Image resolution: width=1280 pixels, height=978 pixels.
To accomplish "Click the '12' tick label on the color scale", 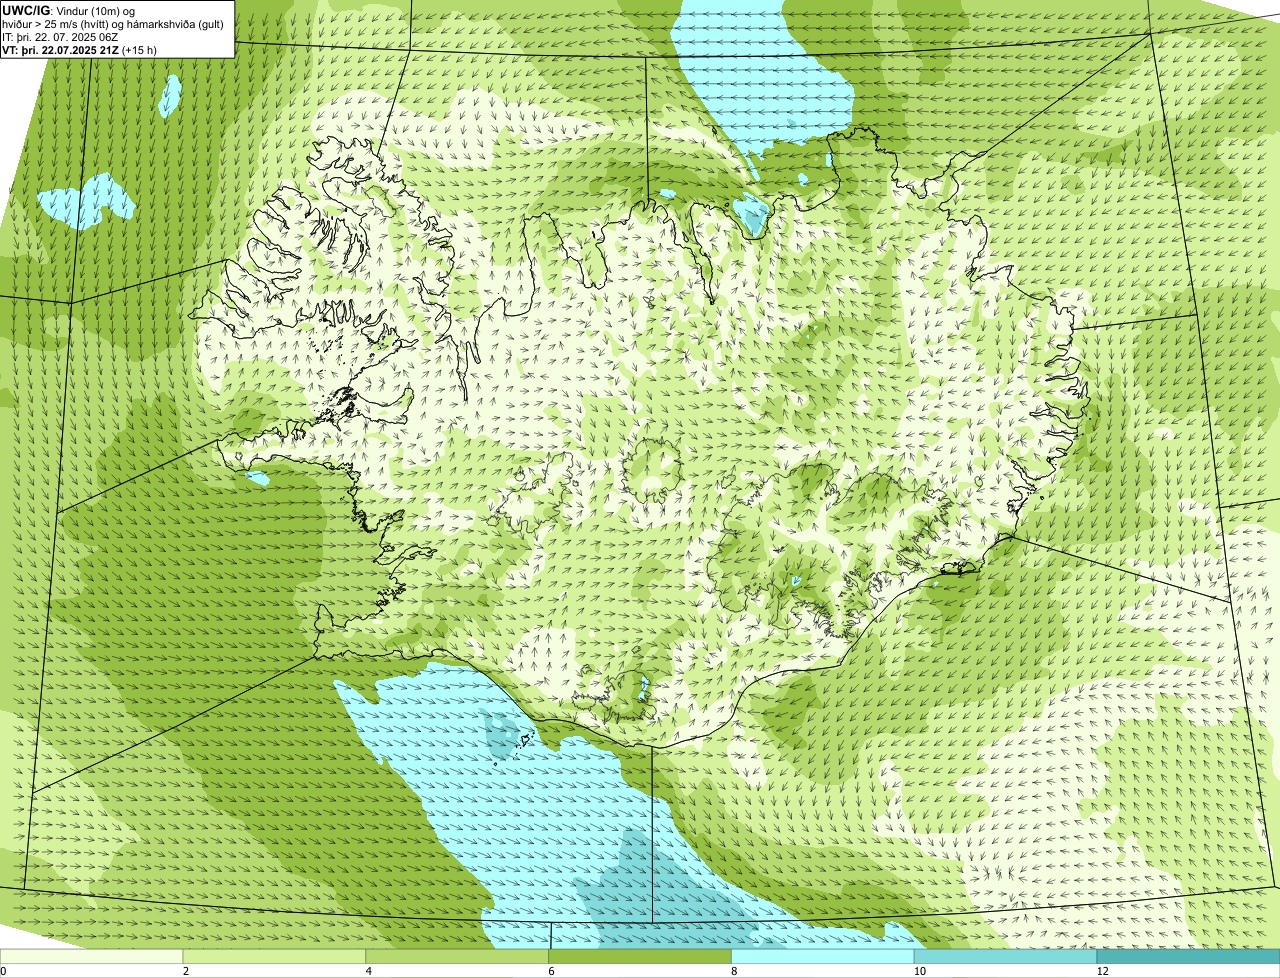I will [1102, 971].
